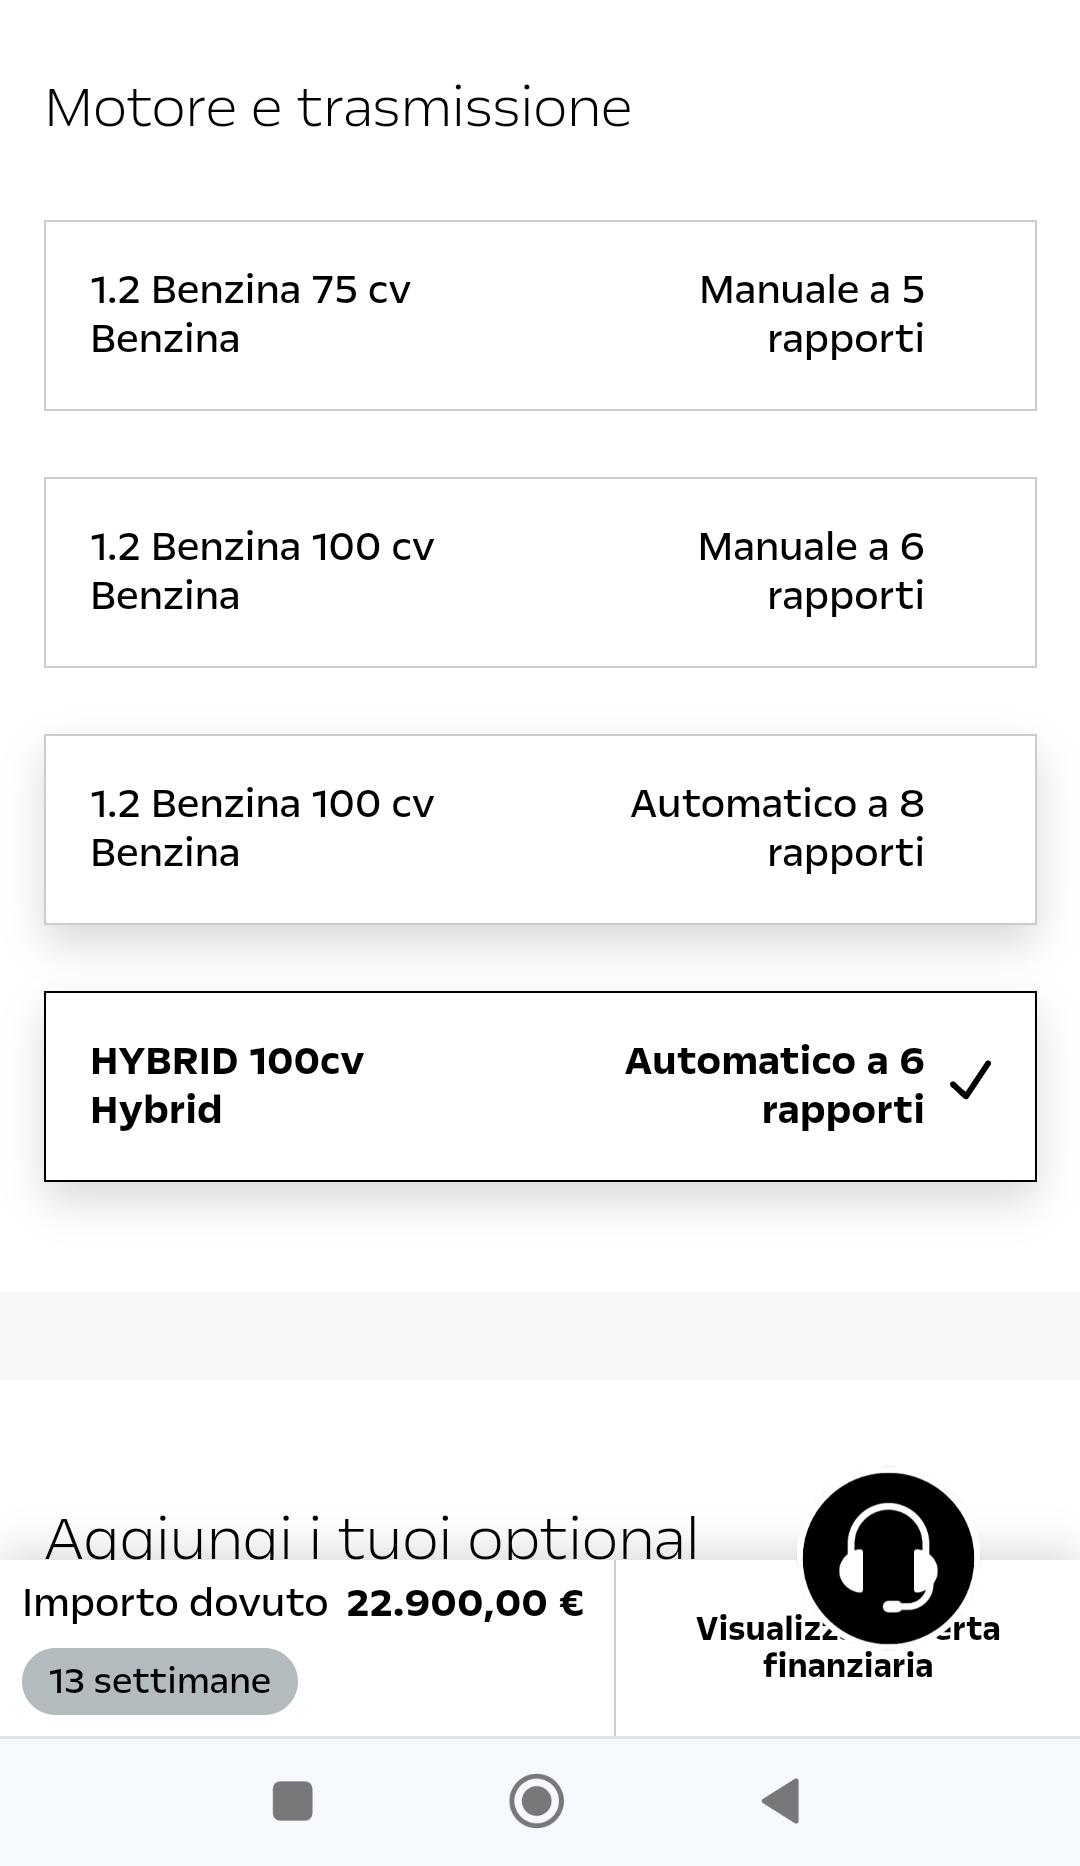The image size is (1080, 1866).
Task: Tap the Android recent apps square icon
Action: [293, 1801]
